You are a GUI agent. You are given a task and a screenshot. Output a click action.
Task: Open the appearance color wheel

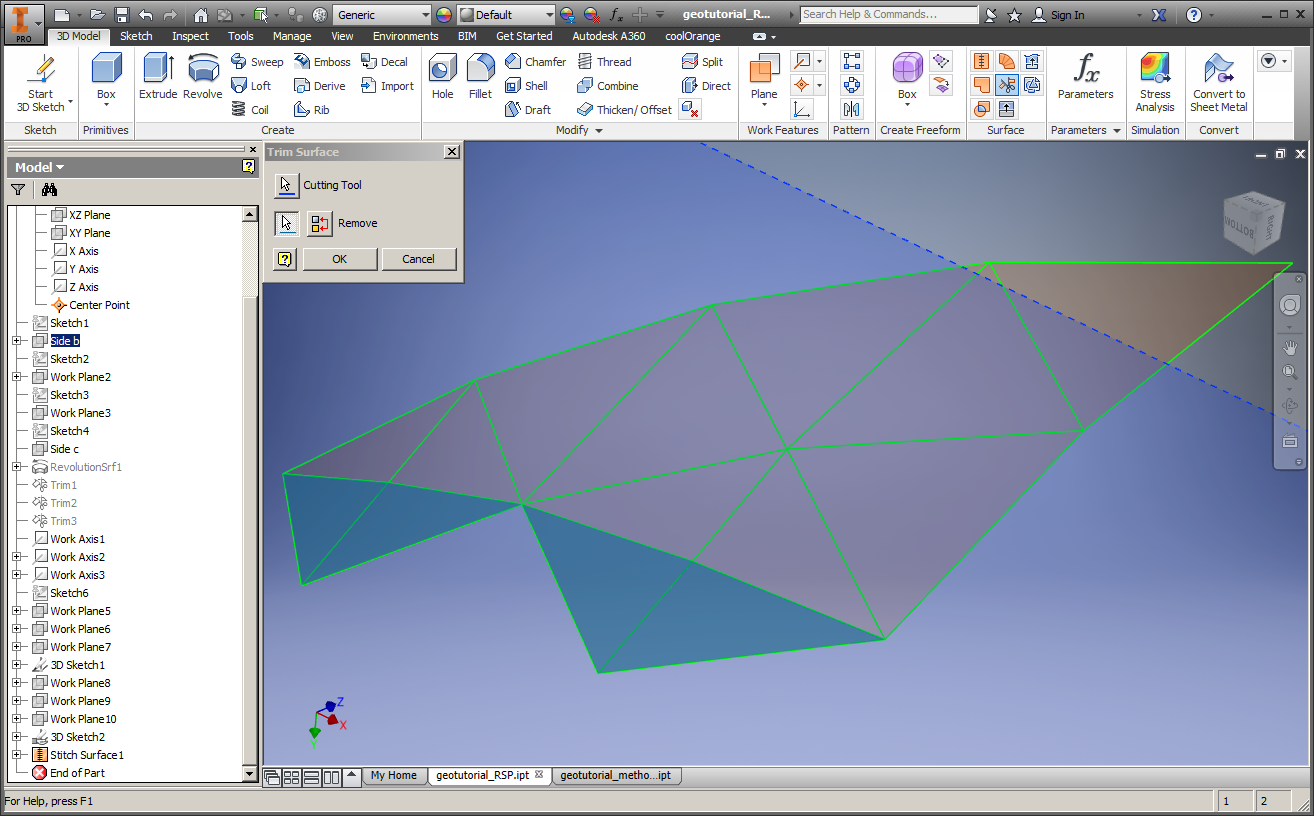444,15
